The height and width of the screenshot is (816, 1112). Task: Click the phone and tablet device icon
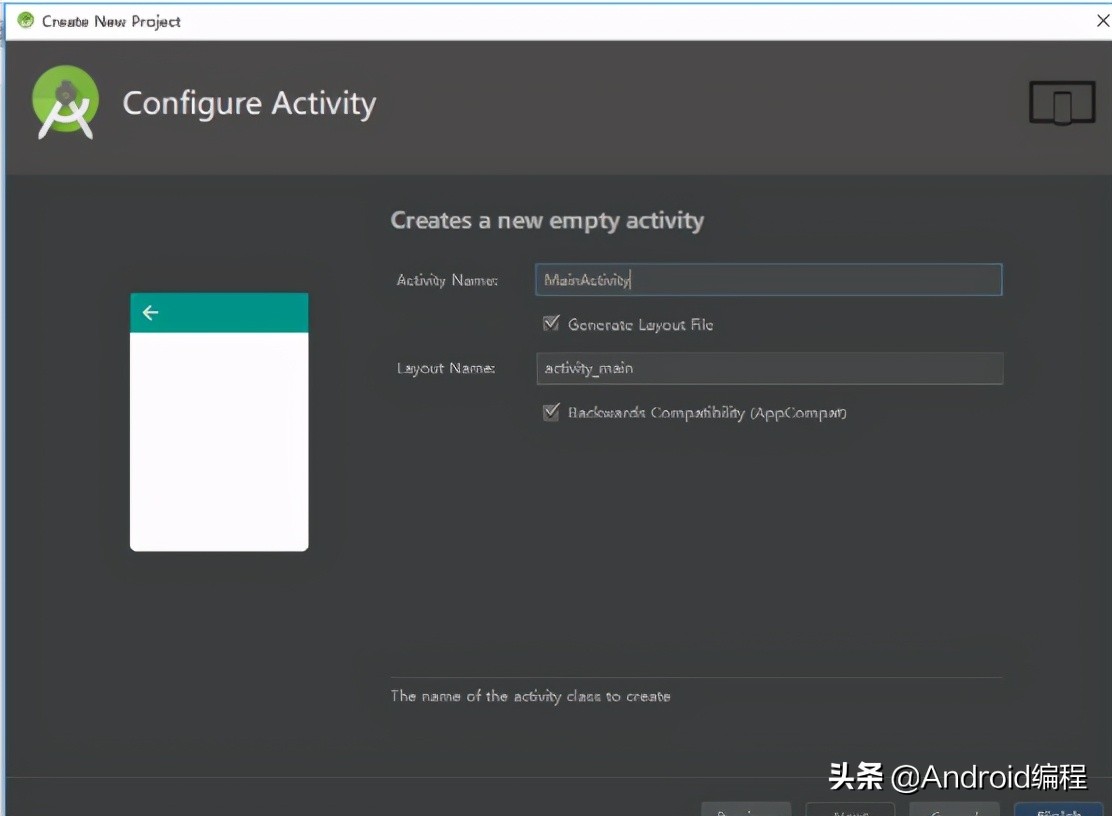click(x=1062, y=103)
